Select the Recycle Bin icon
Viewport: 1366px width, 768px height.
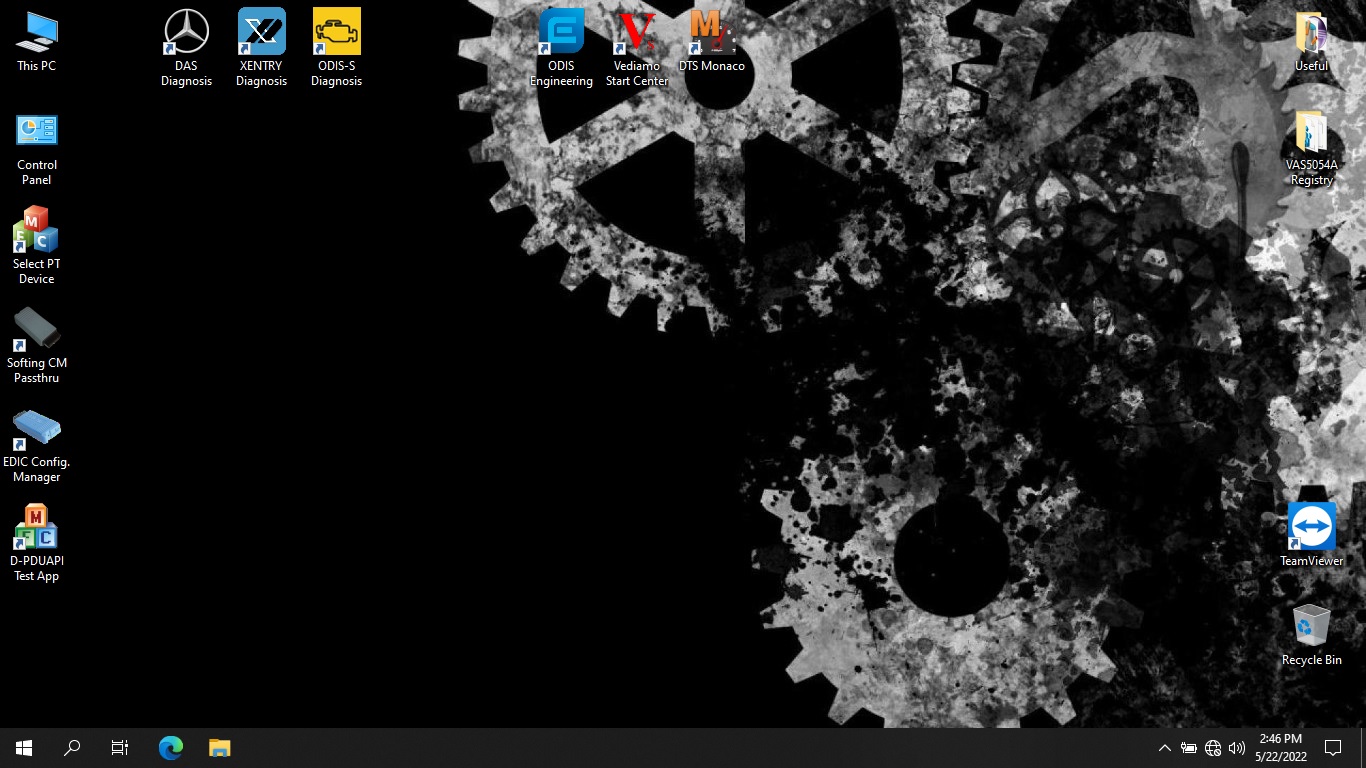[x=1311, y=634]
